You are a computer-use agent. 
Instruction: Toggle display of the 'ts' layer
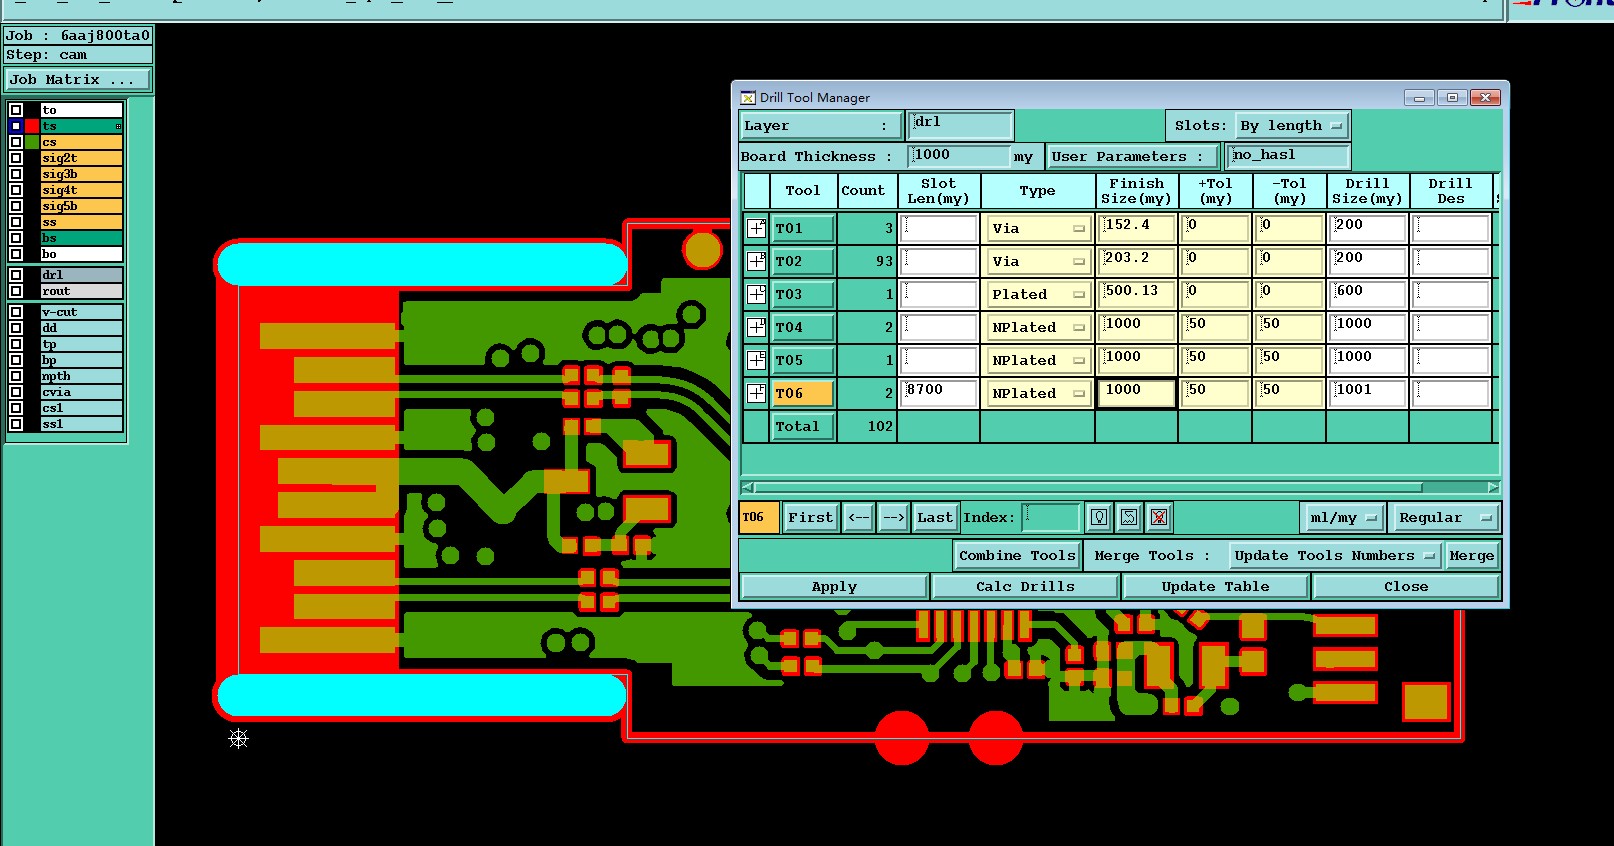tap(16, 126)
